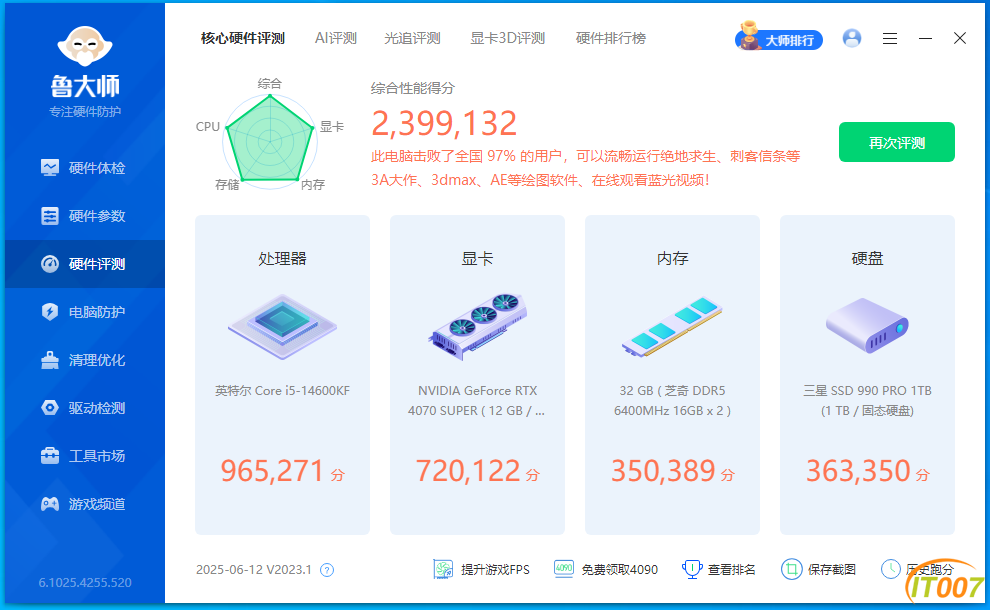Viewport: 990px width, 610px height.
Task: Close the 鲁大师 window
Action: click(x=960, y=39)
